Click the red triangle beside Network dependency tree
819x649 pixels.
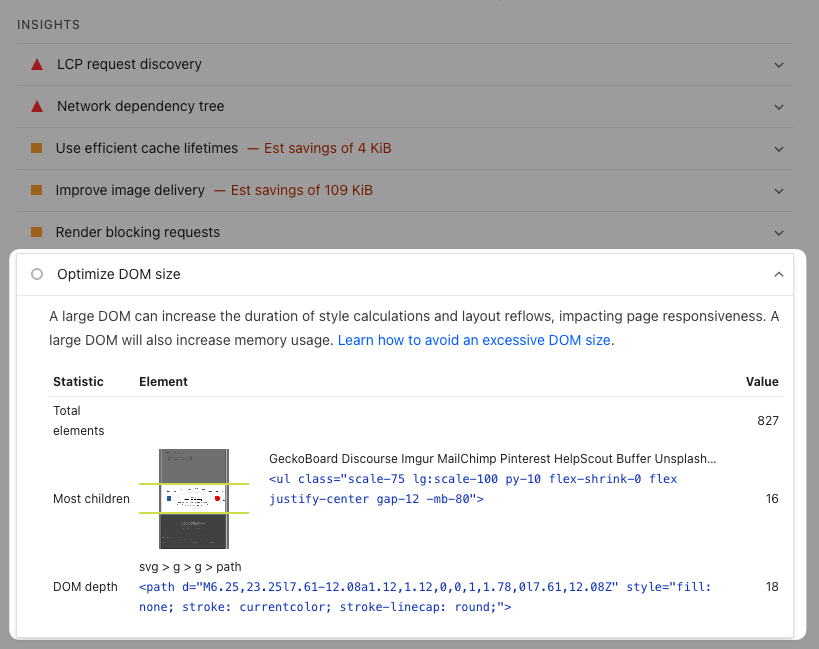36,105
